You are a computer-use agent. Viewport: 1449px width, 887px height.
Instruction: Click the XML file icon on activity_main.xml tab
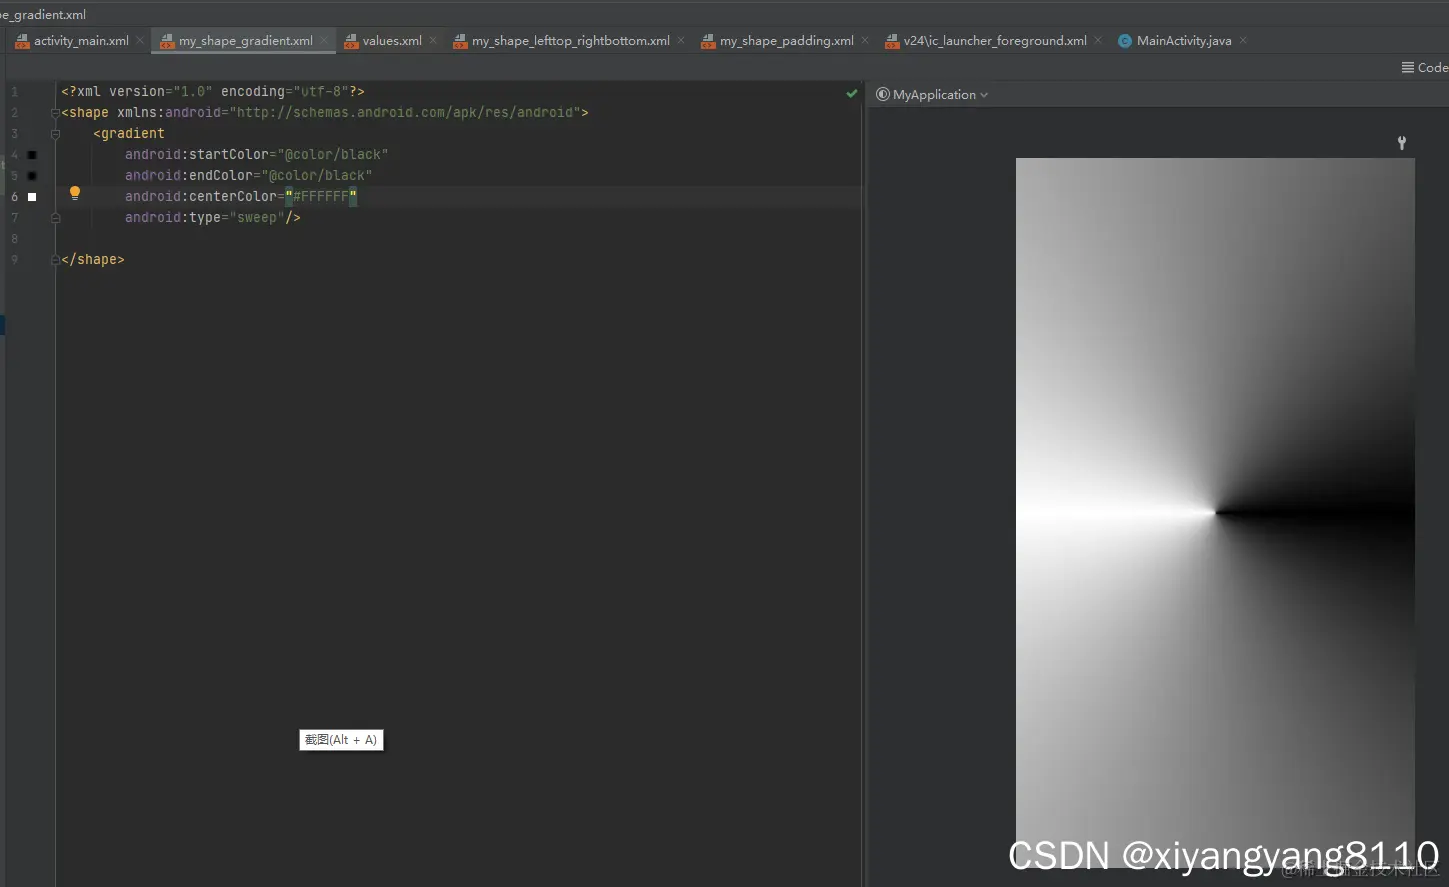pos(22,41)
